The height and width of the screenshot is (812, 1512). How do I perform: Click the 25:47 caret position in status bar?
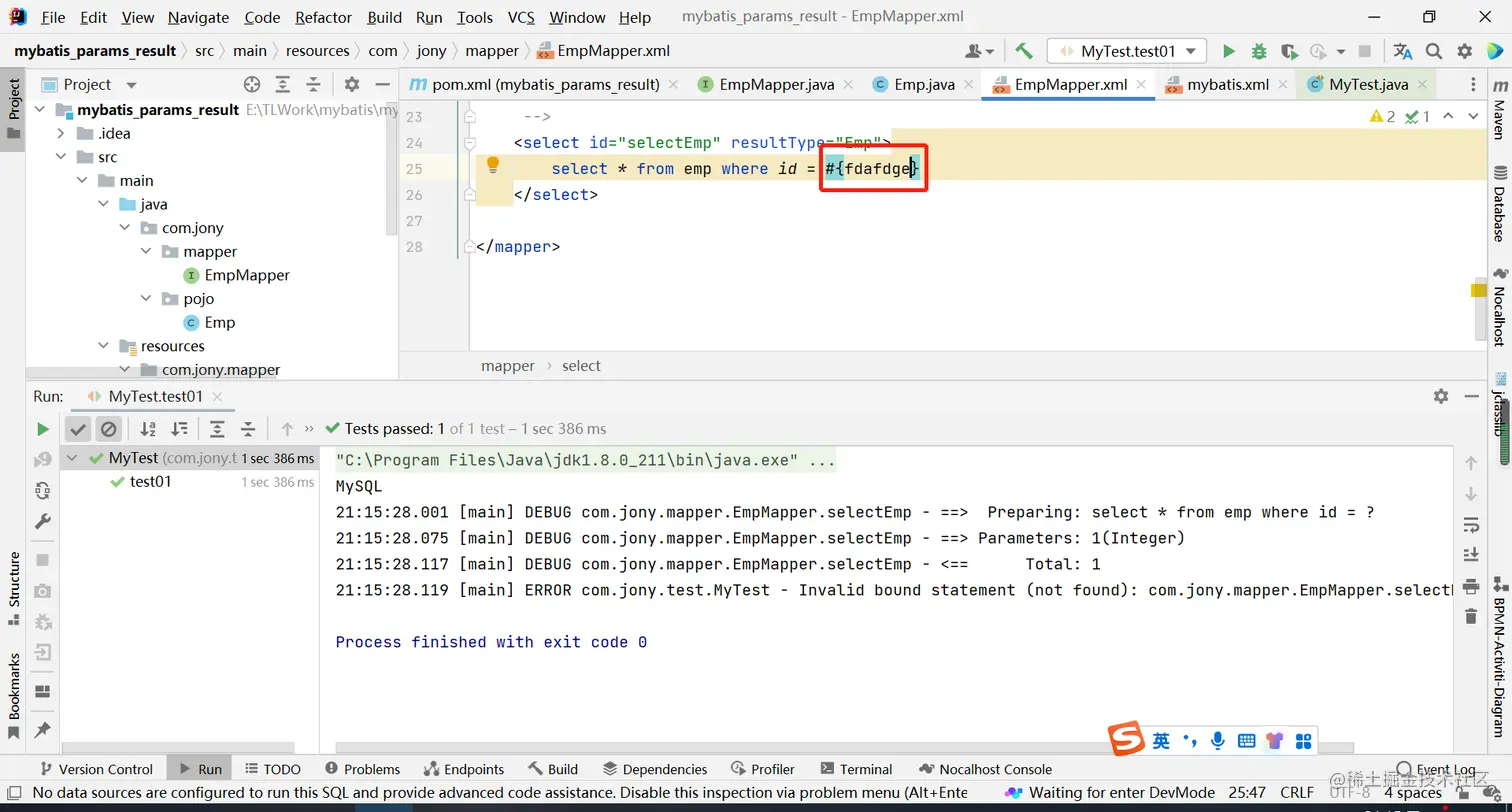click(x=1247, y=792)
